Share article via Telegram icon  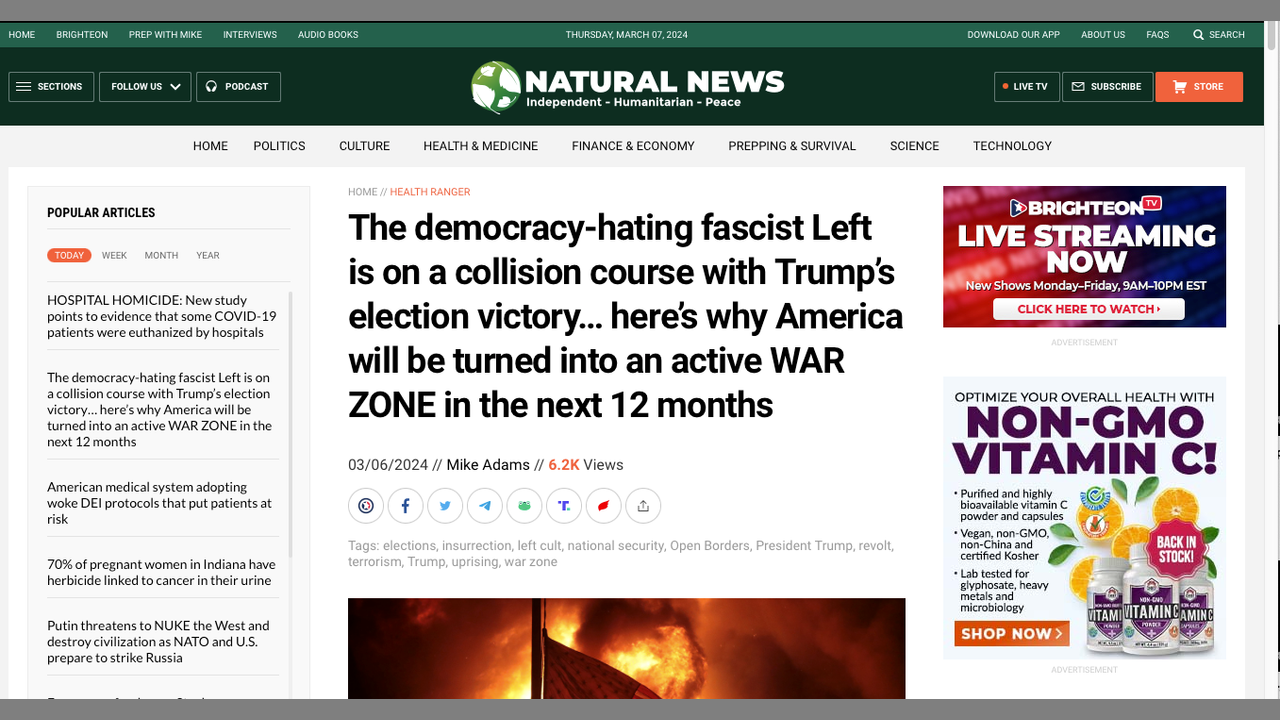(485, 506)
